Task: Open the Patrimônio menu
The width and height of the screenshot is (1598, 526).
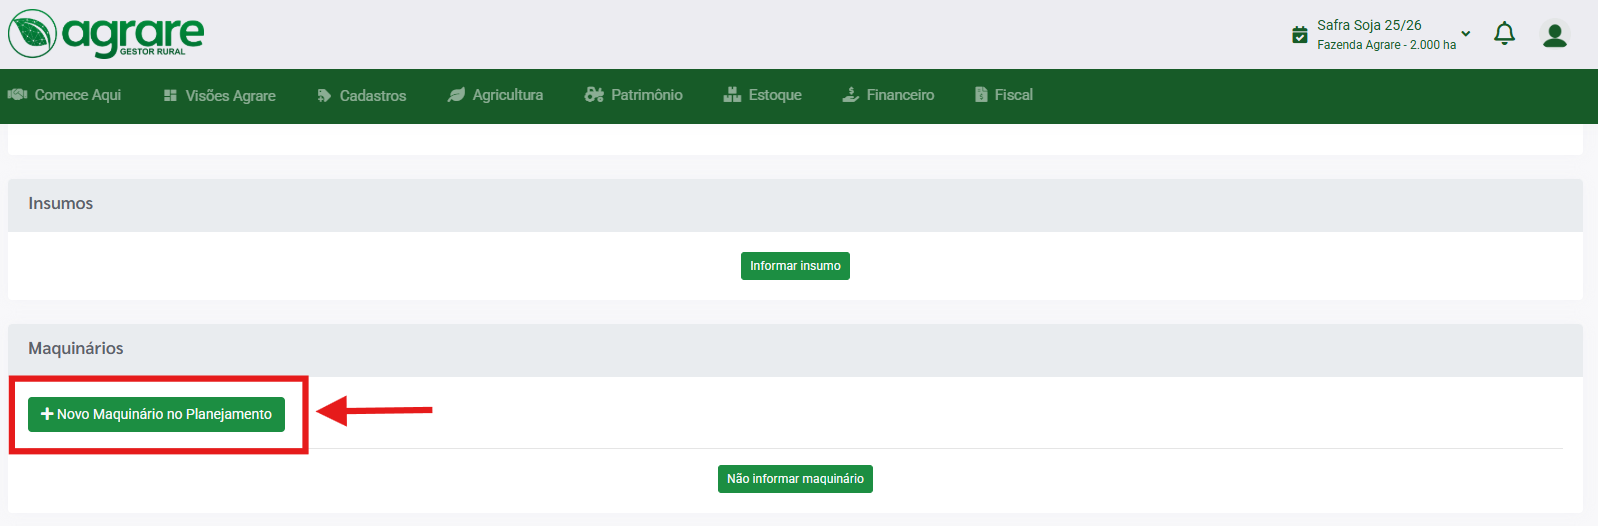Action: click(x=634, y=95)
